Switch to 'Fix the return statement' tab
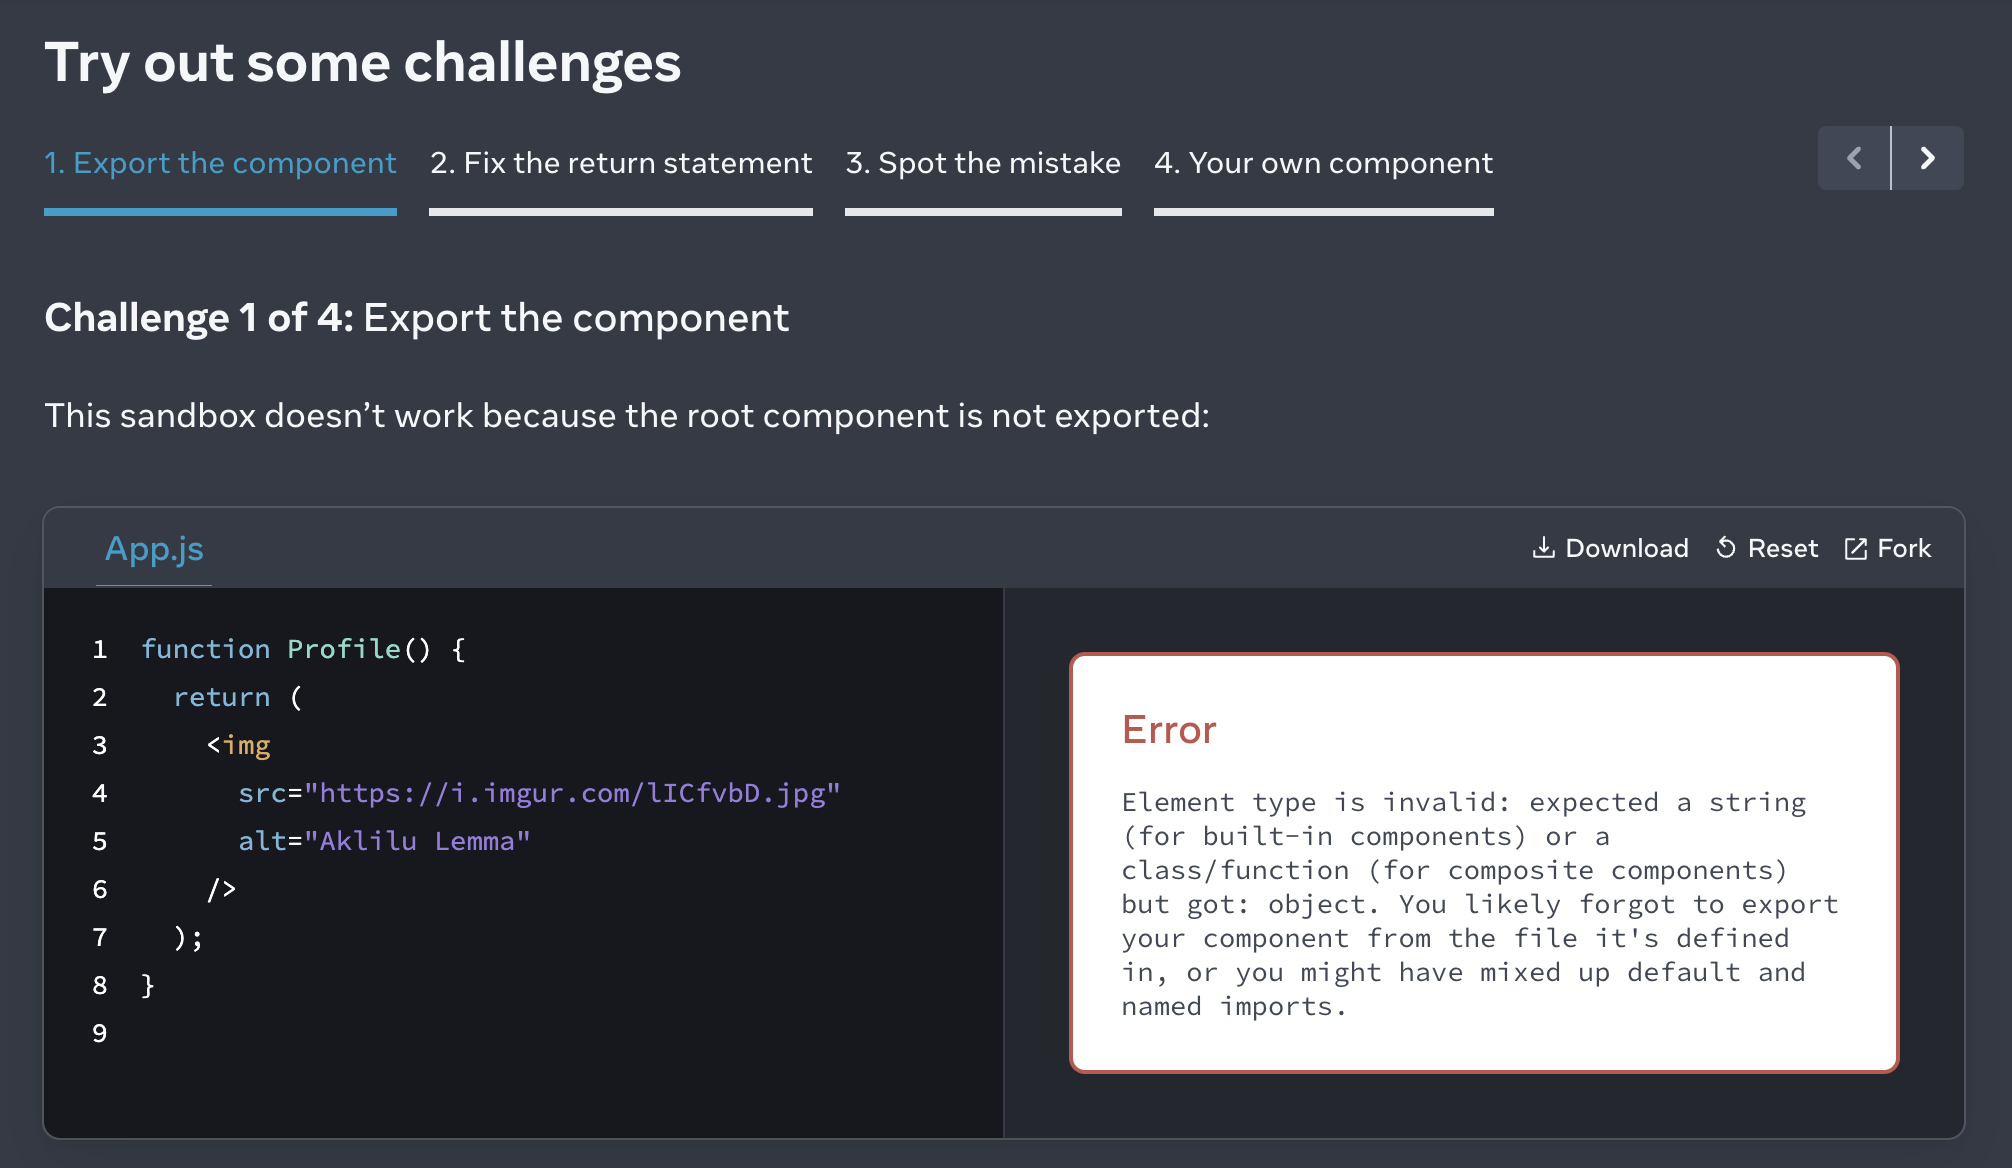 (x=620, y=163)
